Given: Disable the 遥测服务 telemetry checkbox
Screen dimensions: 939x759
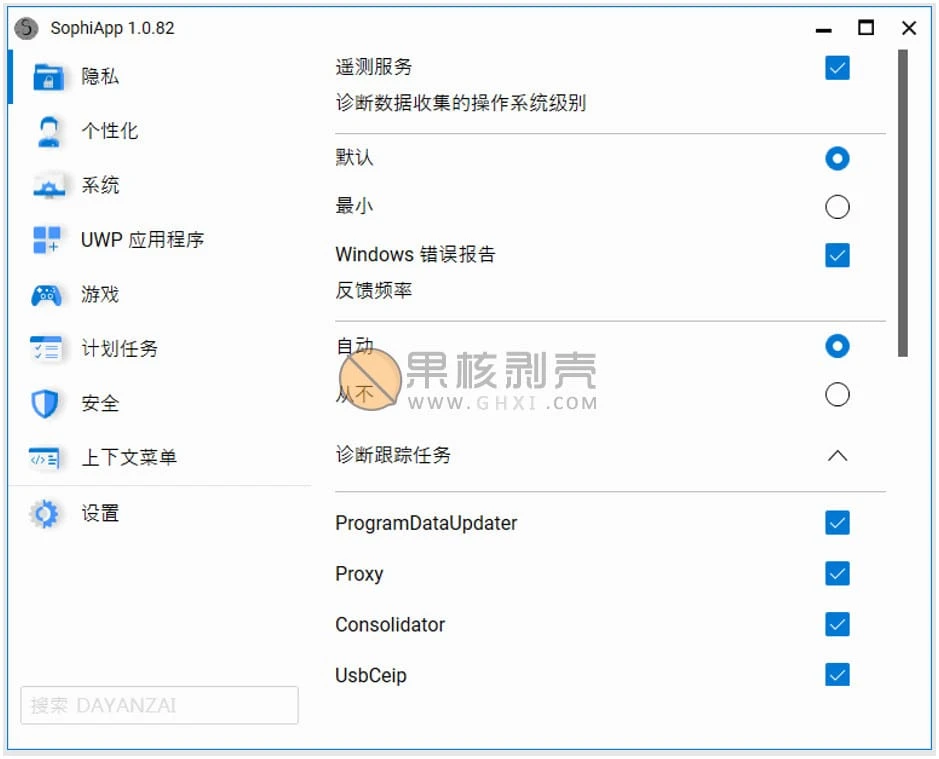Looking at the screenshot, I should (836, 68).
